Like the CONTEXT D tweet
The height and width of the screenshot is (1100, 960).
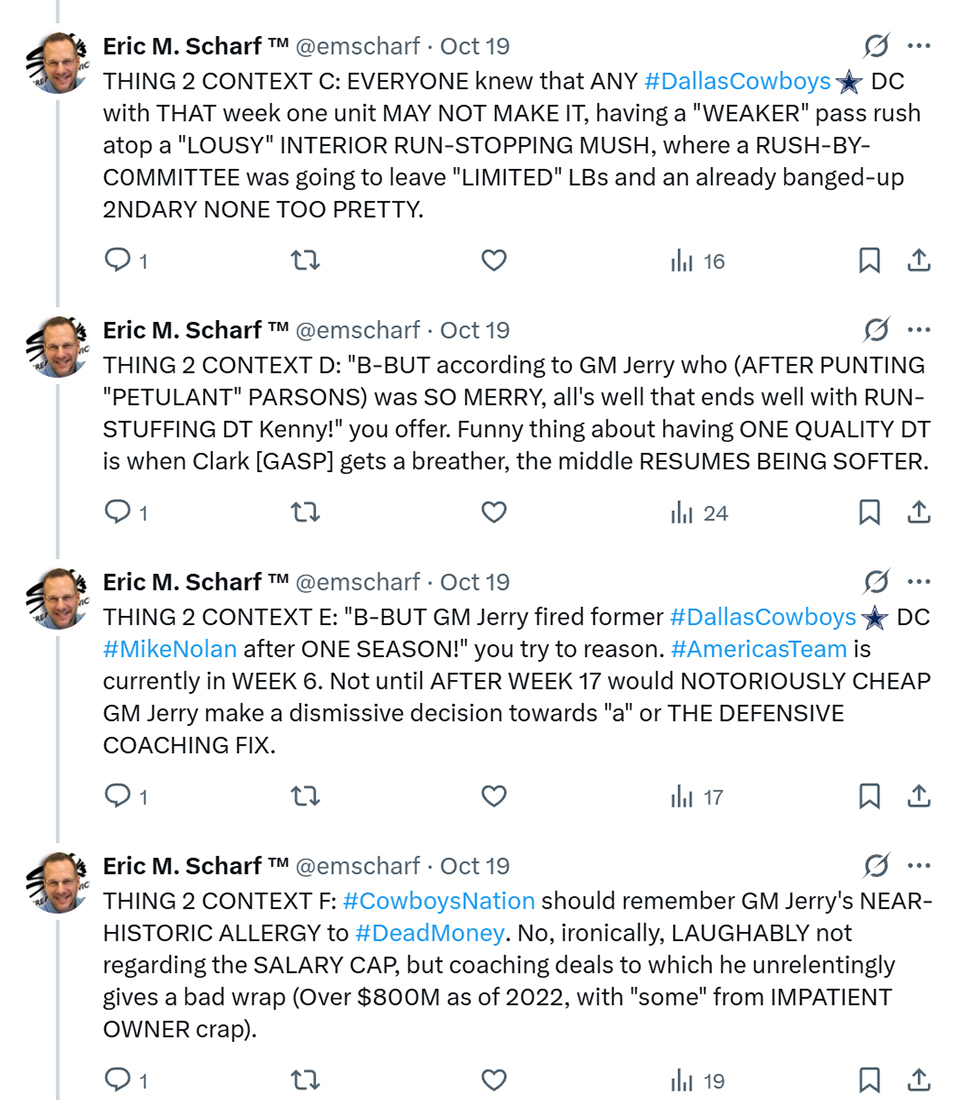[x=494, y=513]
